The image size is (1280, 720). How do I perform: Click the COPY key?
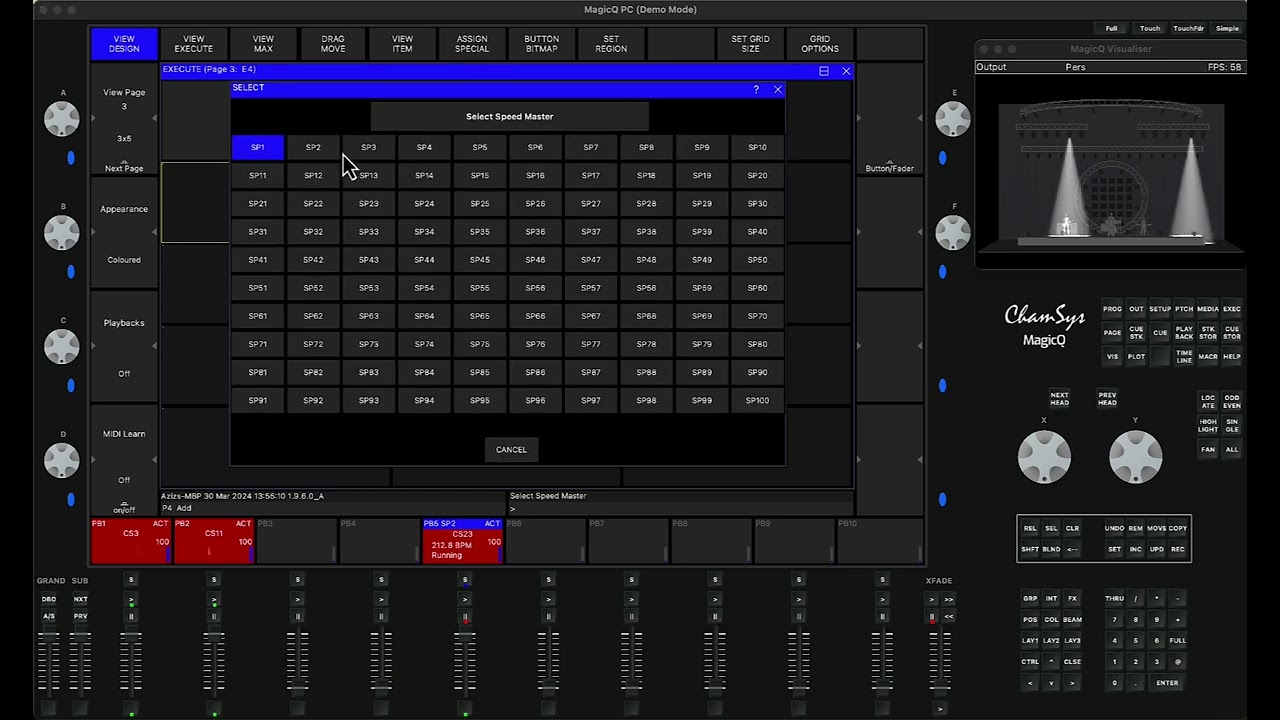1178,528
